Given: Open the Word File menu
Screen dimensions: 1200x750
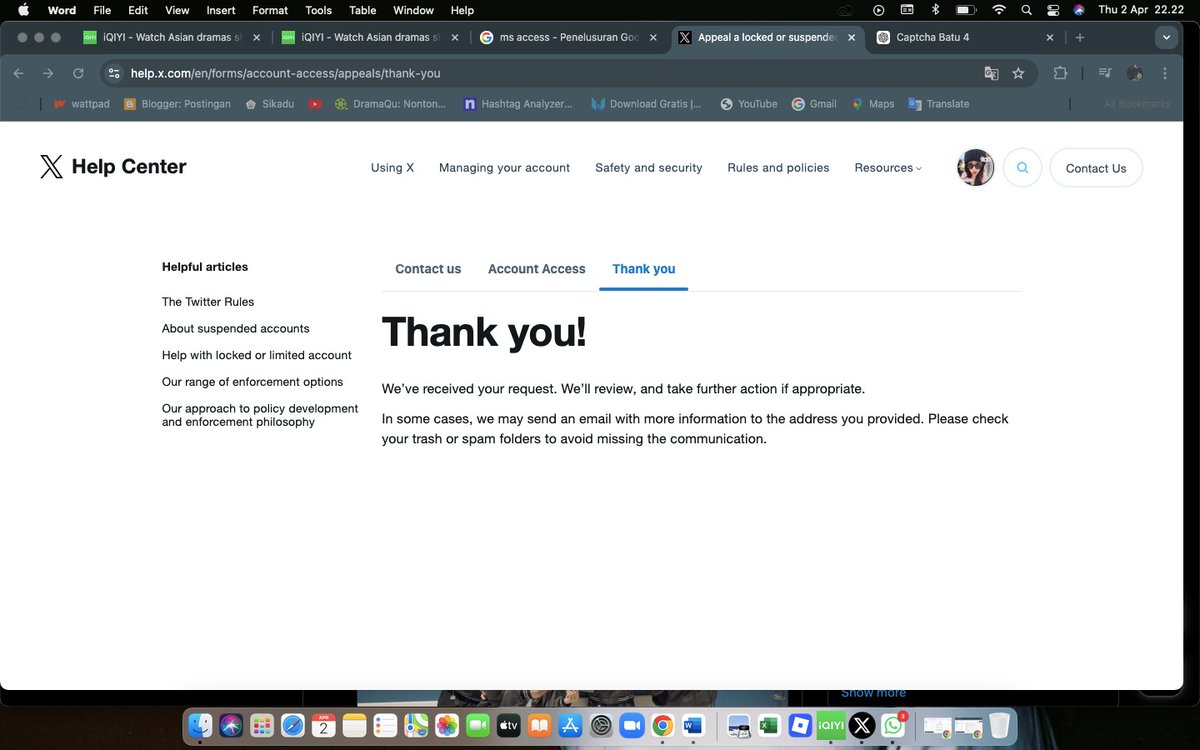Looking at the screenshot, I should coord(102,10).
